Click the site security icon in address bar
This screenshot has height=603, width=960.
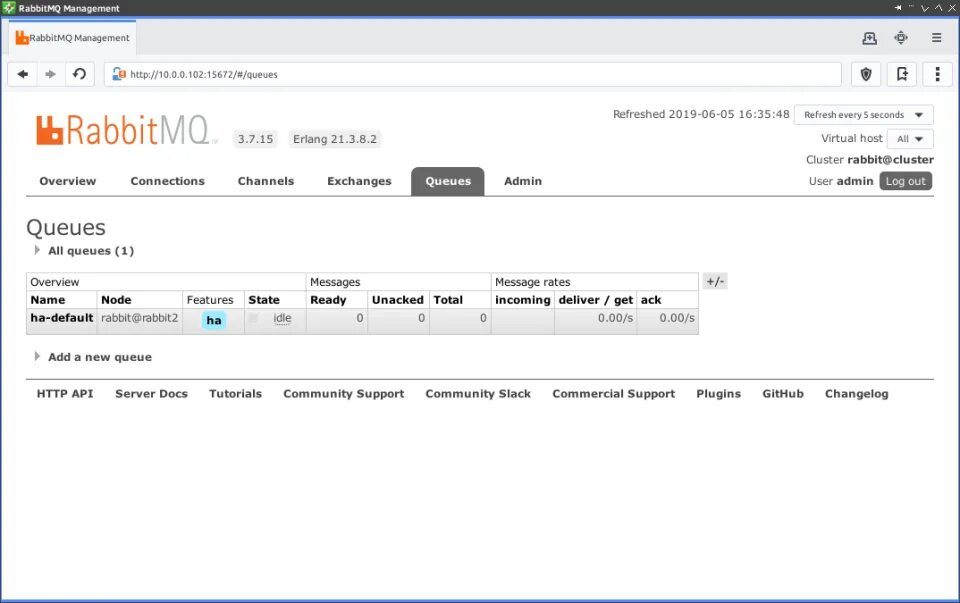pyautogui.click(x=119, y=74)
